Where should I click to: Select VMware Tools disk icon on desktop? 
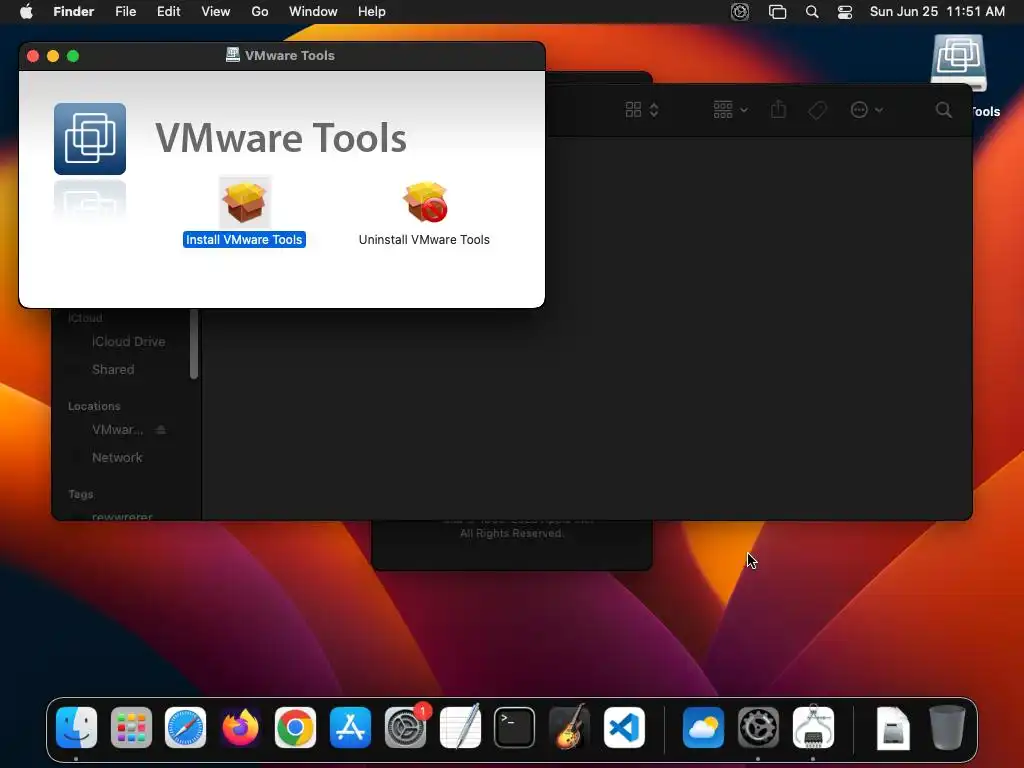tap(958, 62)
